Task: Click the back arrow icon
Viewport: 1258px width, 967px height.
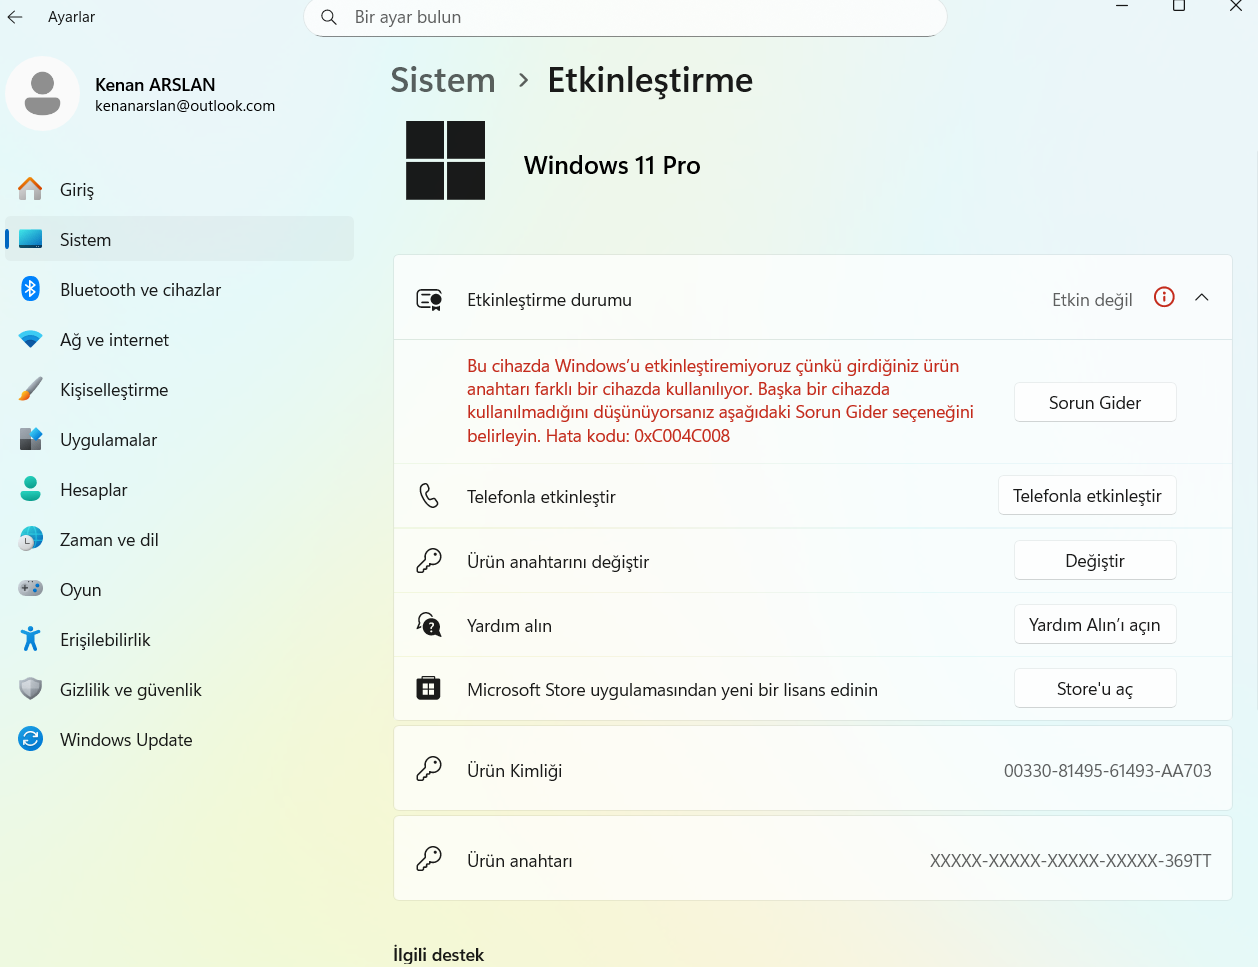Action: pos(14,17)
